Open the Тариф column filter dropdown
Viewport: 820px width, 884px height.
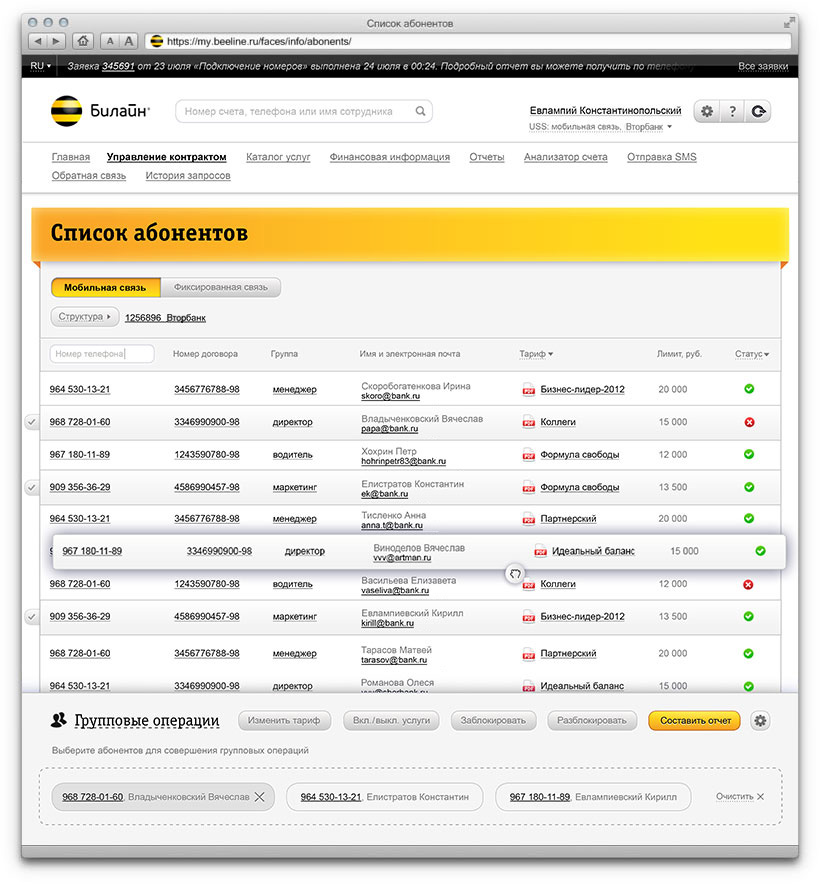tap(536, 354)
